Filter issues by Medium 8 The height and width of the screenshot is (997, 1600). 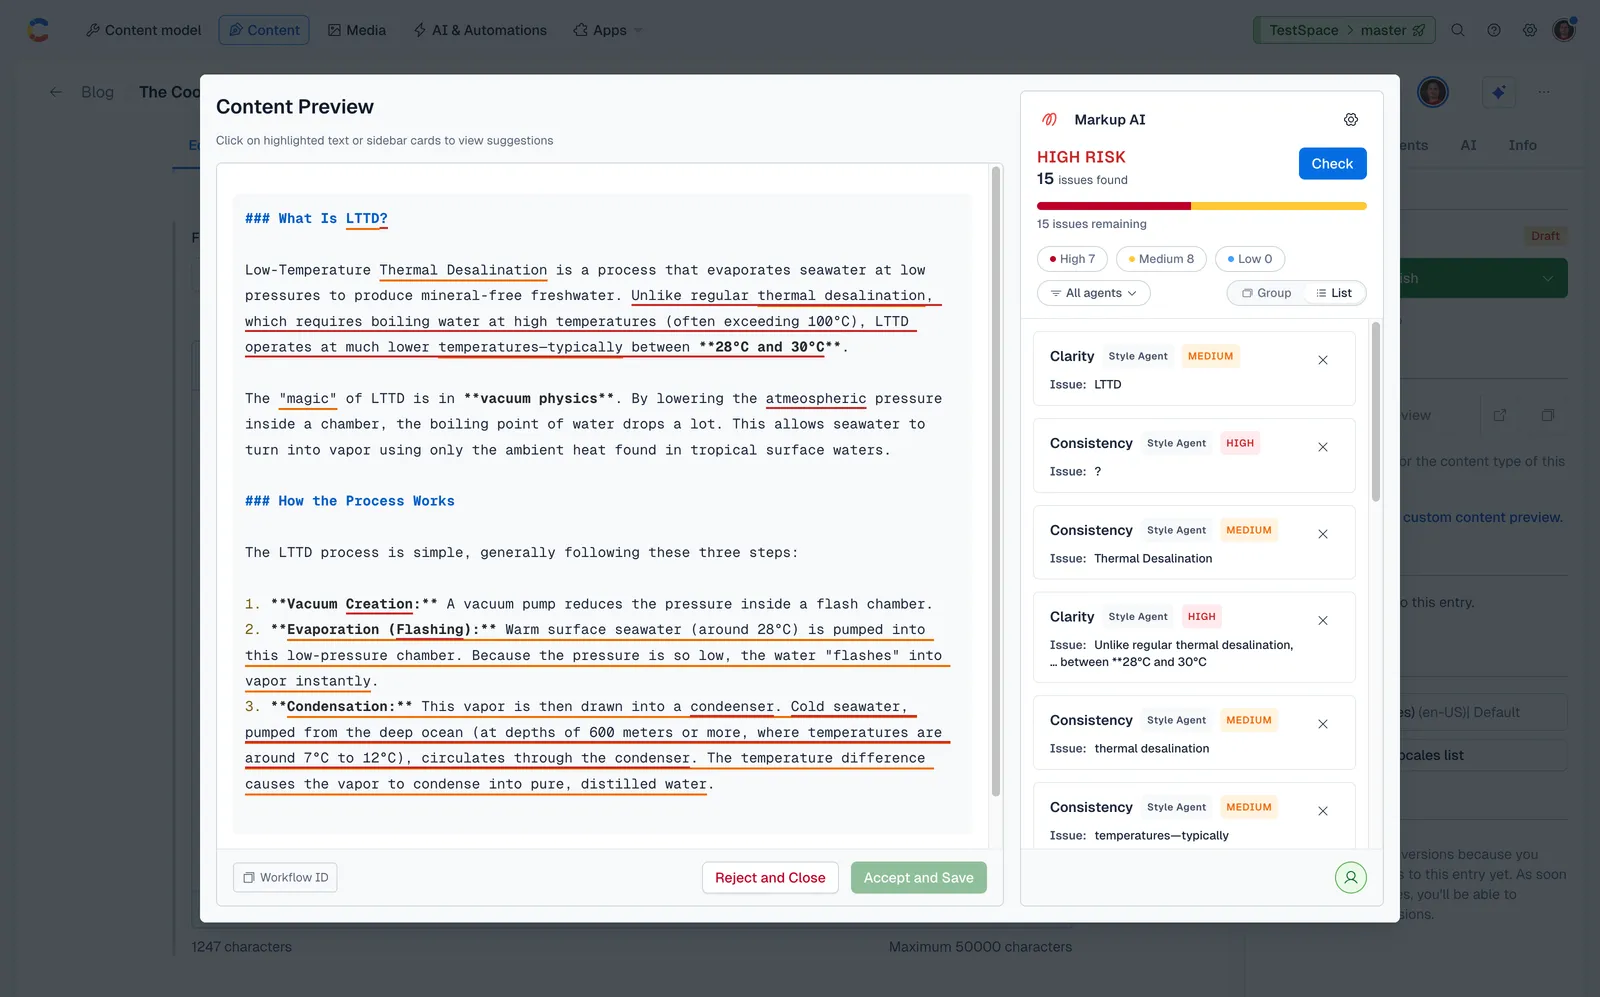pos(1161,259)
